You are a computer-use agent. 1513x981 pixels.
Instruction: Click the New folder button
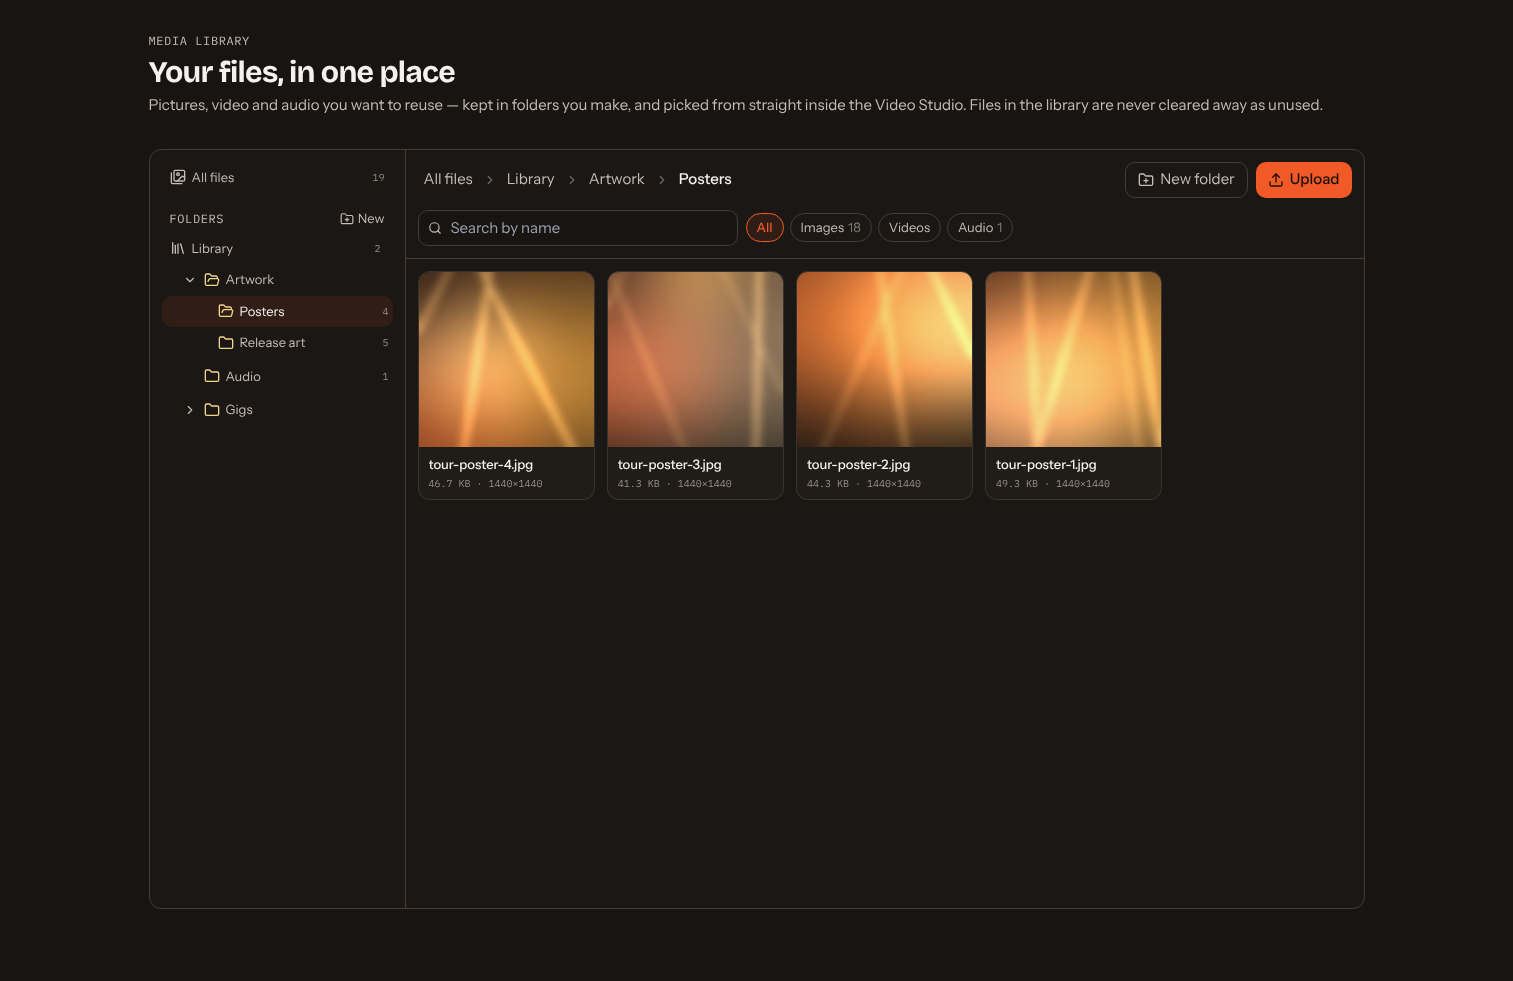click(1186, 180)
